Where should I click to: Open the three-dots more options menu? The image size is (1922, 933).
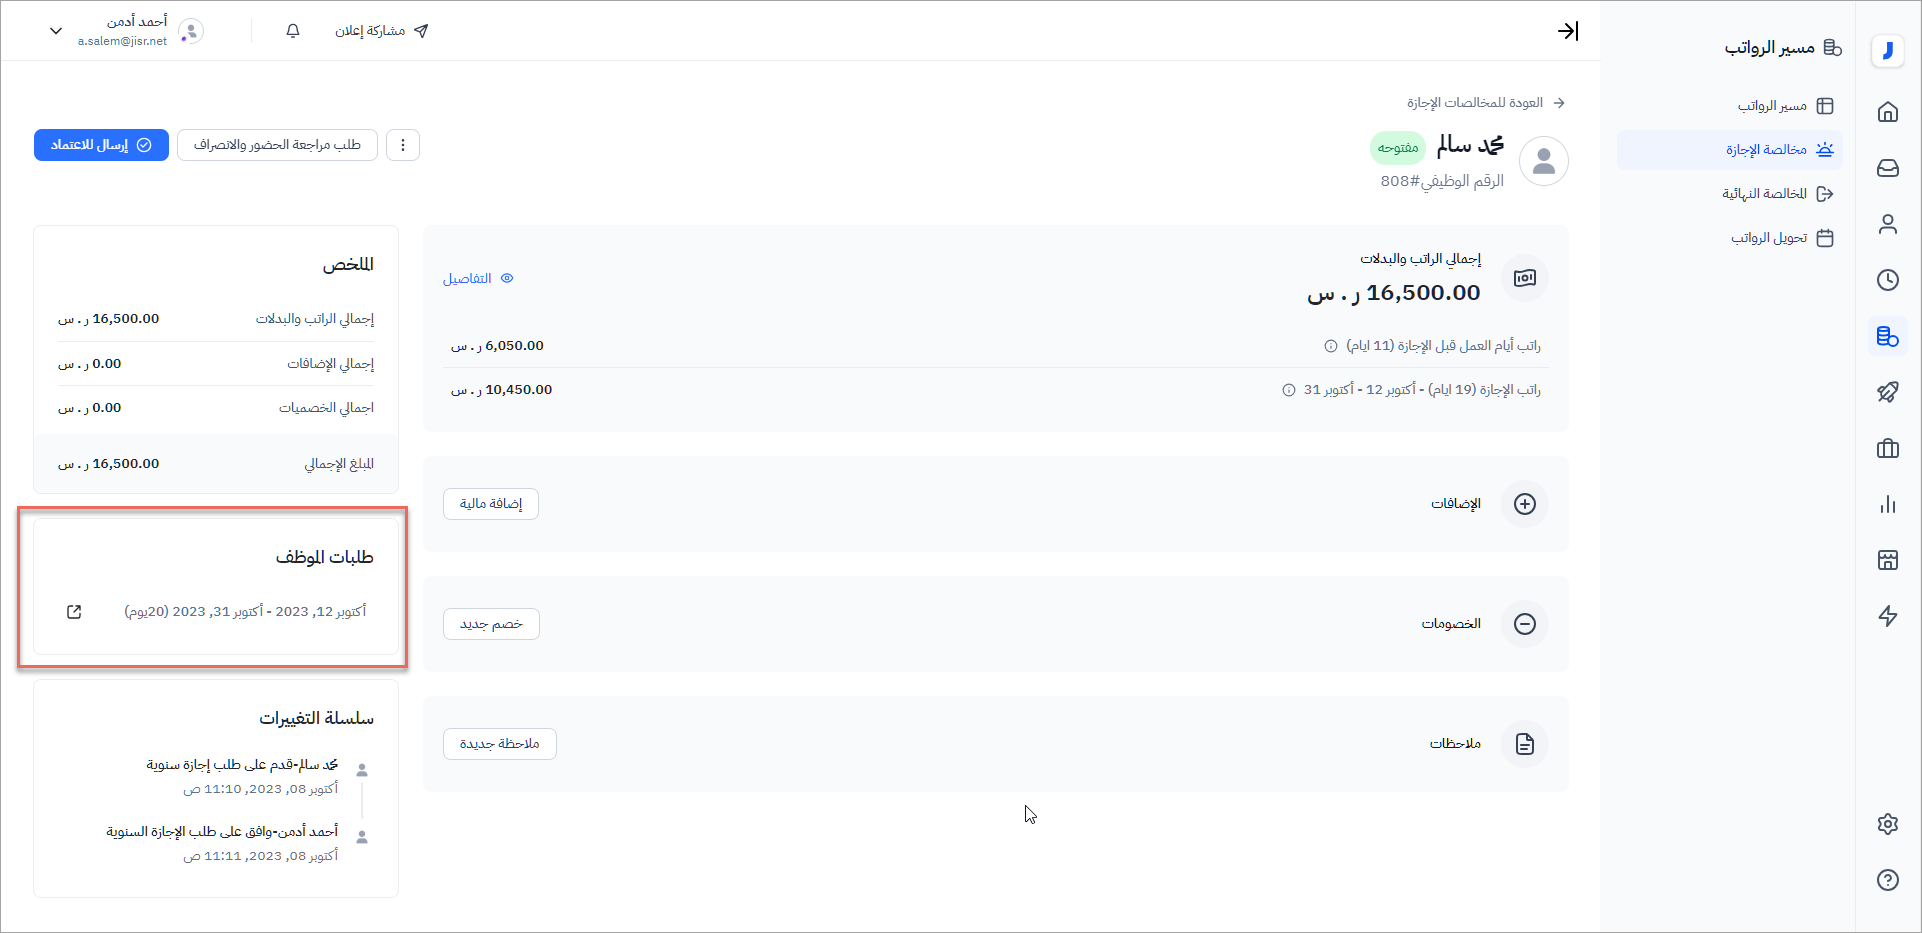(403, 145)
